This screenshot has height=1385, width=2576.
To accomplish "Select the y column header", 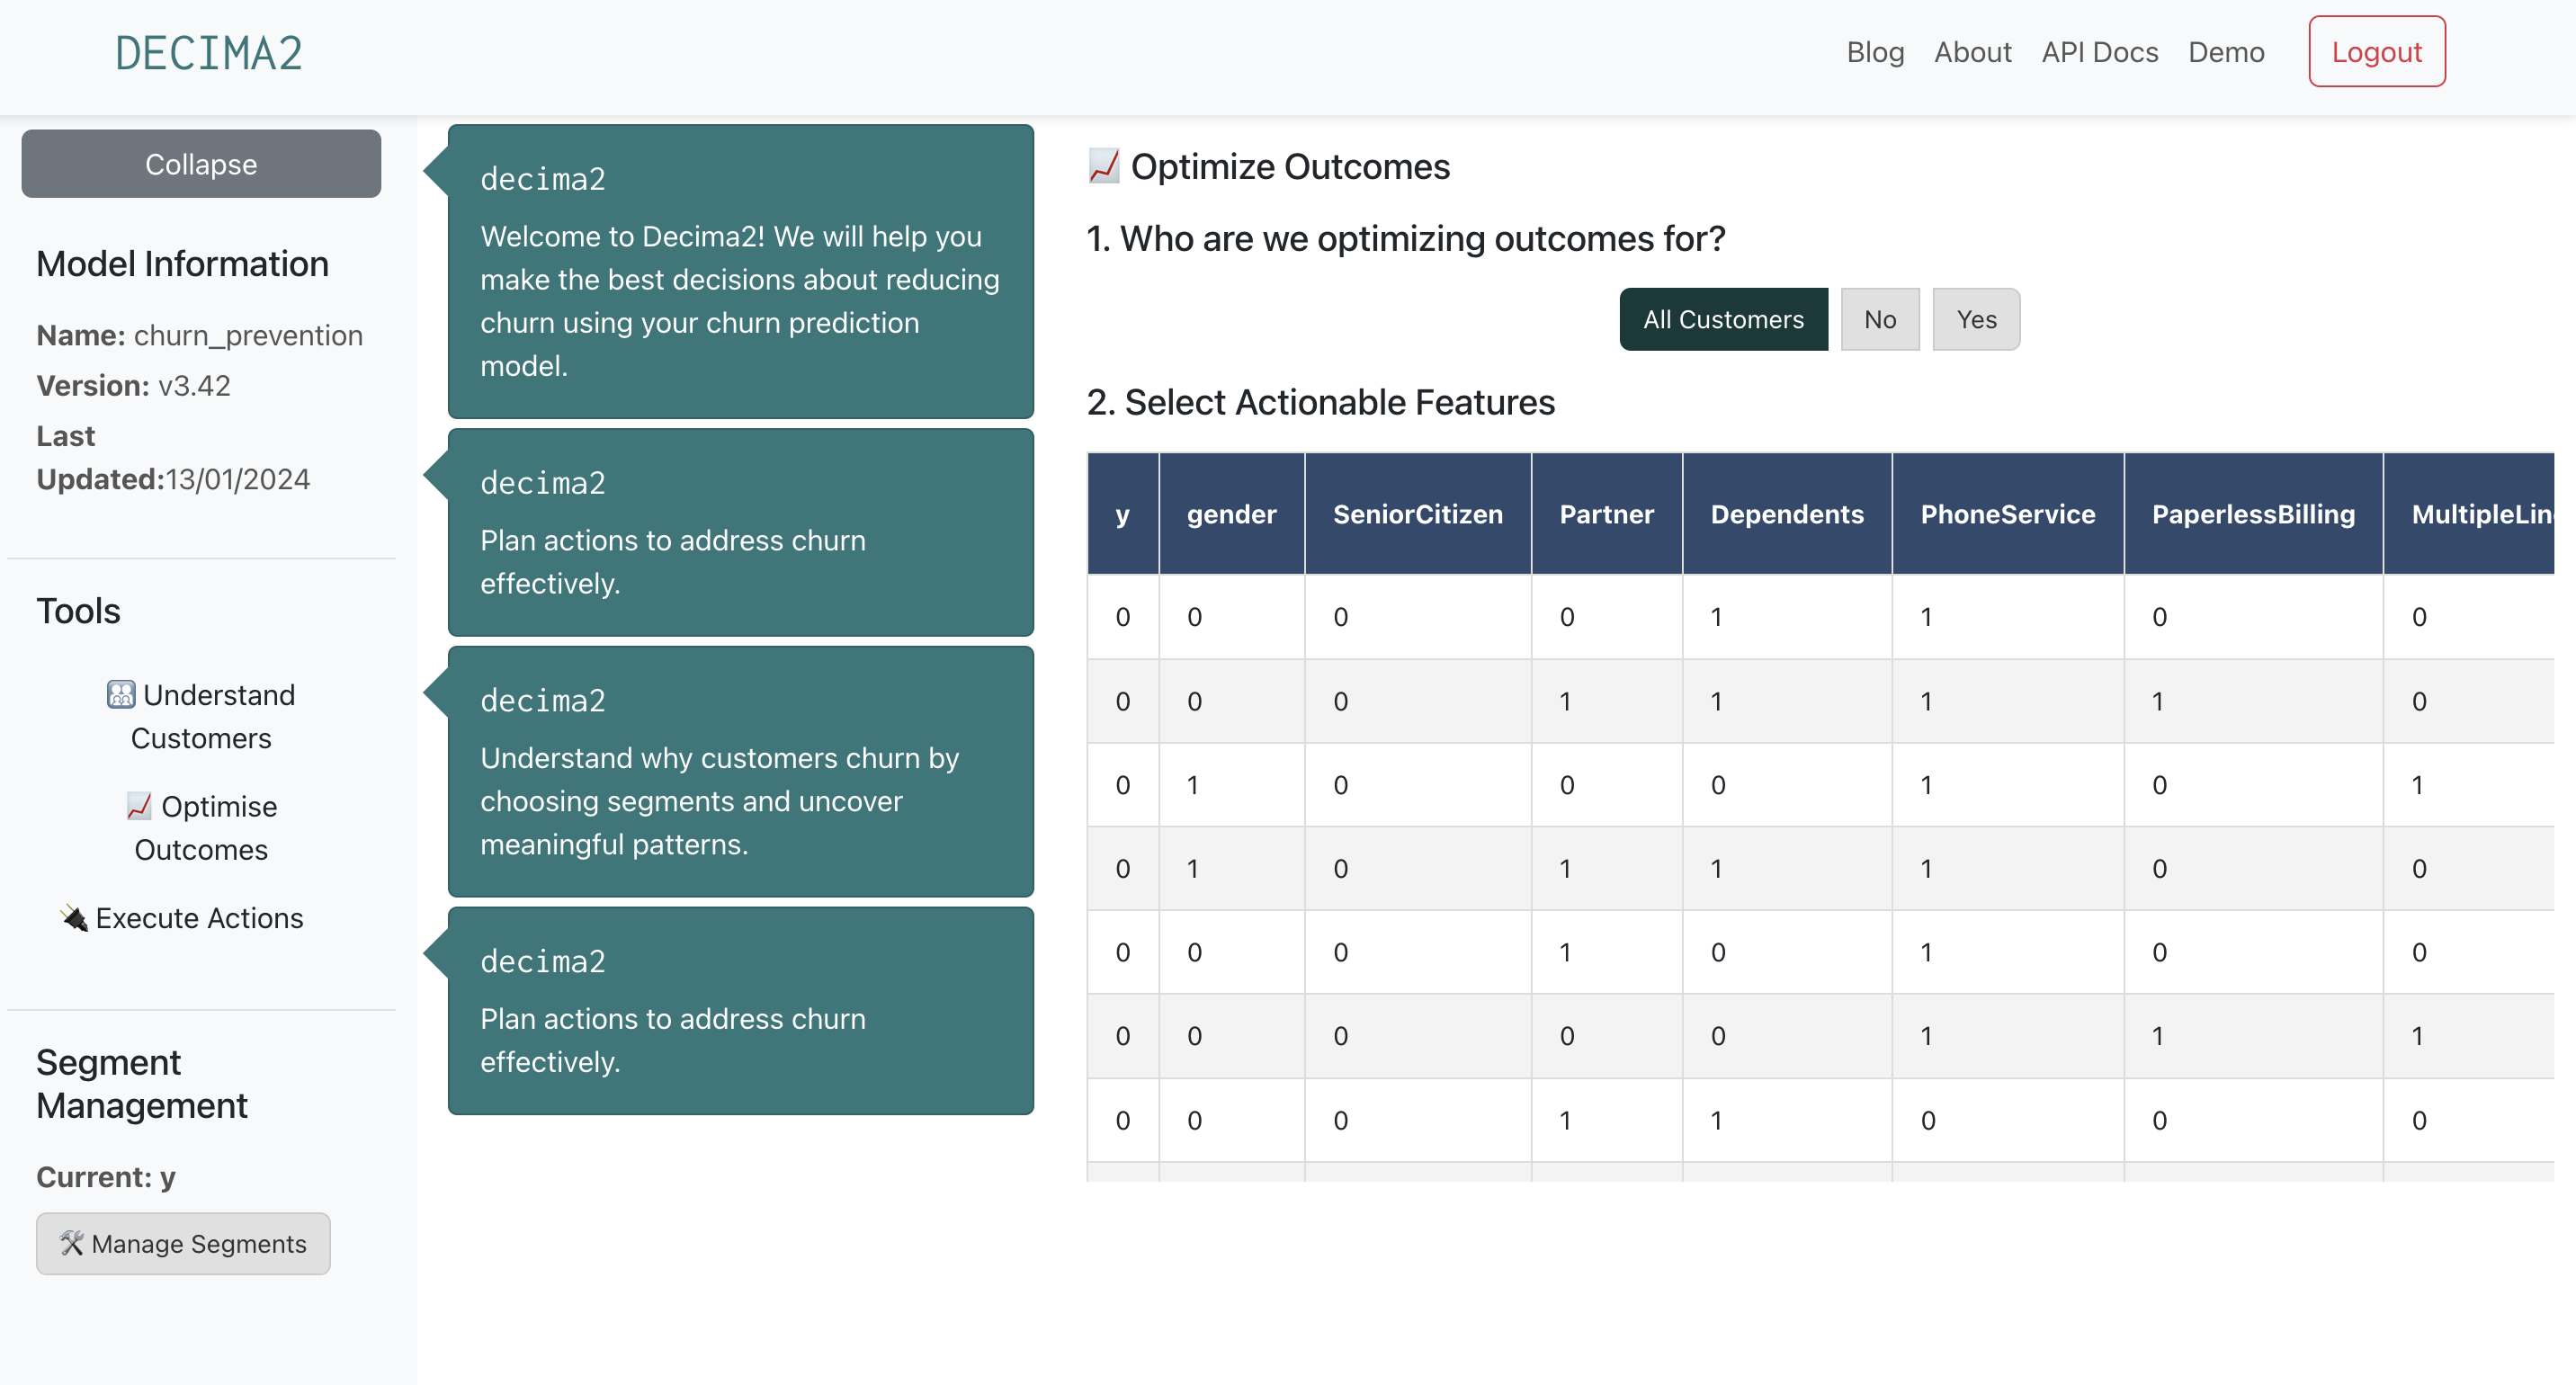I will [1123, 514].
